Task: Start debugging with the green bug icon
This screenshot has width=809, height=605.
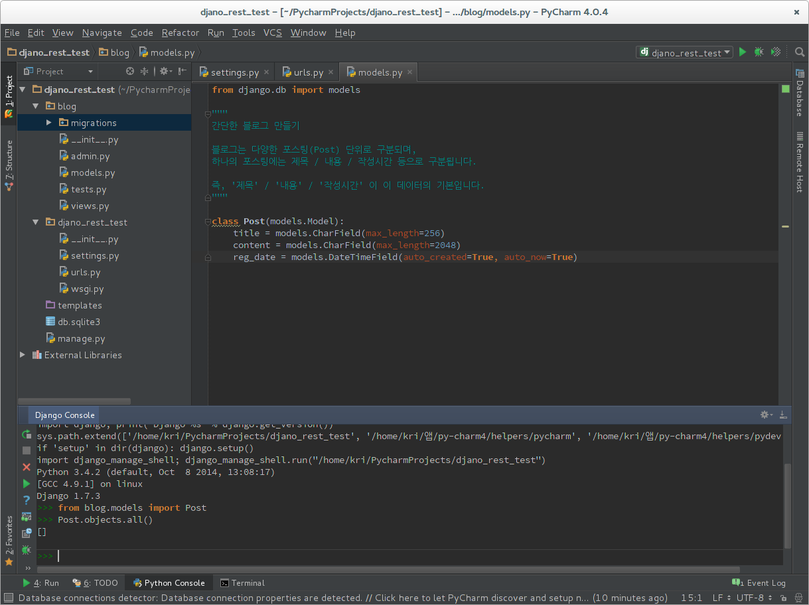Action: (758, 52)
